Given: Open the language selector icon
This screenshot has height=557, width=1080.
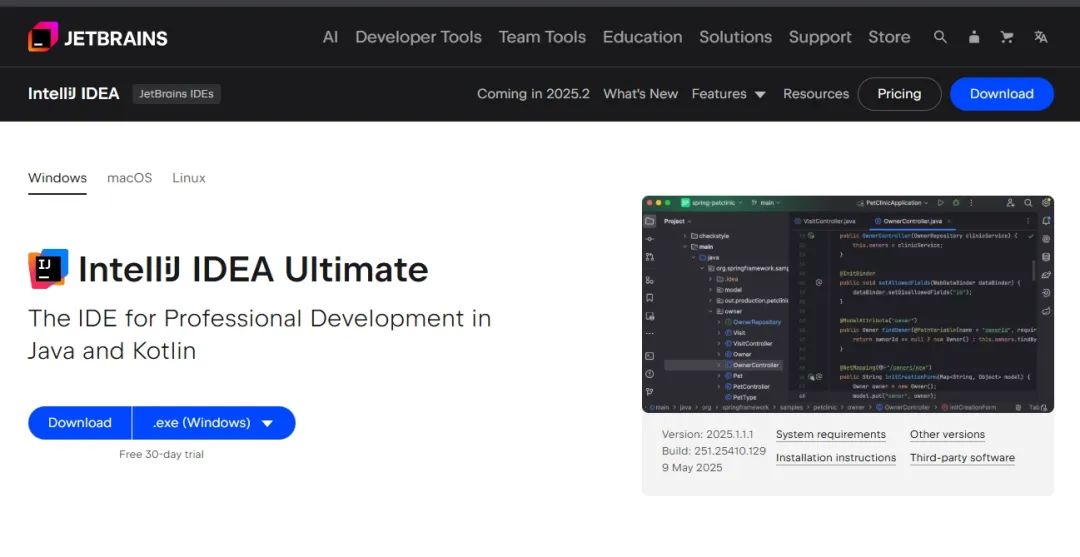Looking at the screenshot, I should coord(1041,37).
